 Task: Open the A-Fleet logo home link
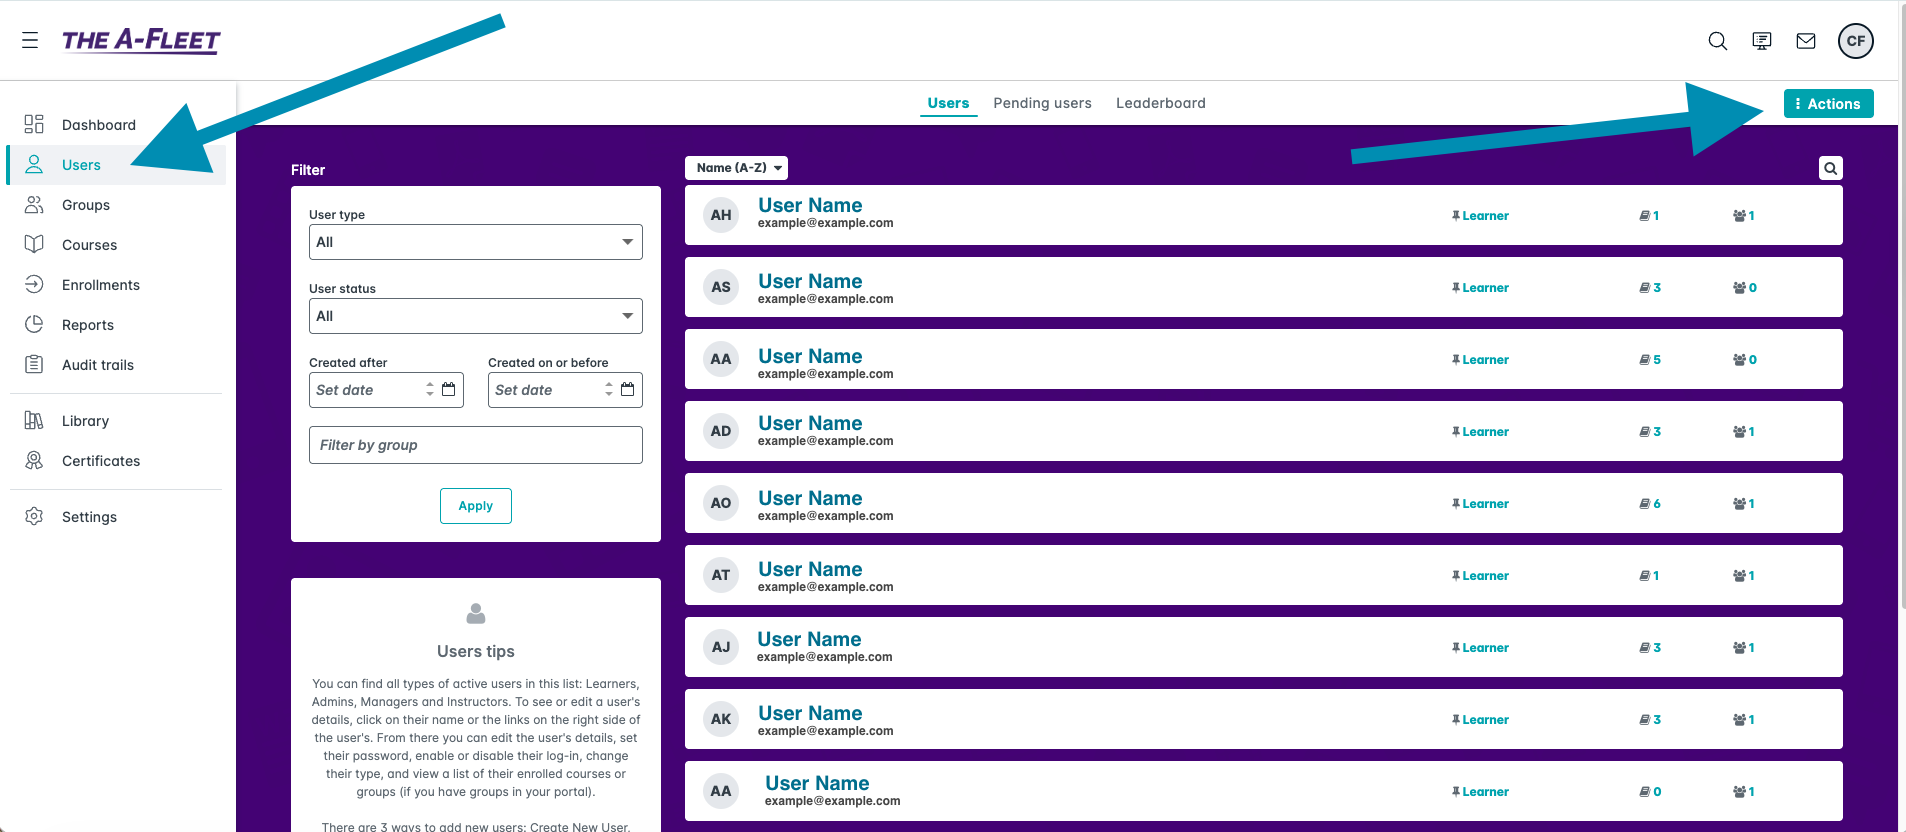tap(141, 40)
